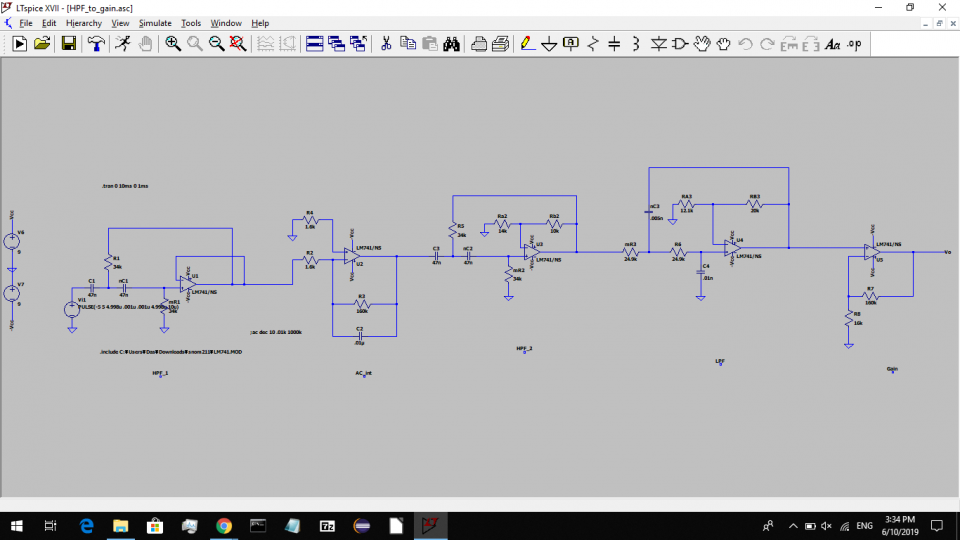Open Chrome from the Windows taskbar

(223, 525)
